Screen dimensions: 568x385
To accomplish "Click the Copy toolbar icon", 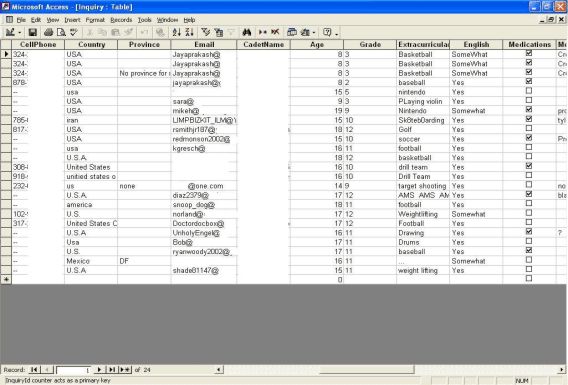I will [103, 33].
